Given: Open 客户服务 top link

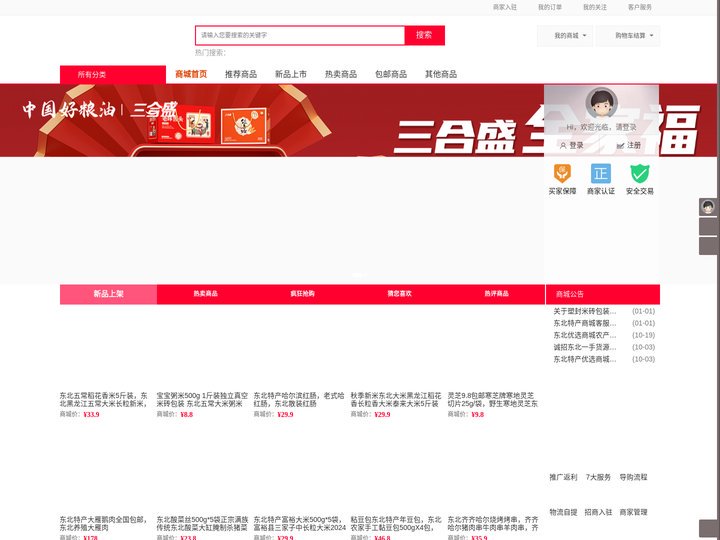Looking at the screenshot, I should pos(640,7).
